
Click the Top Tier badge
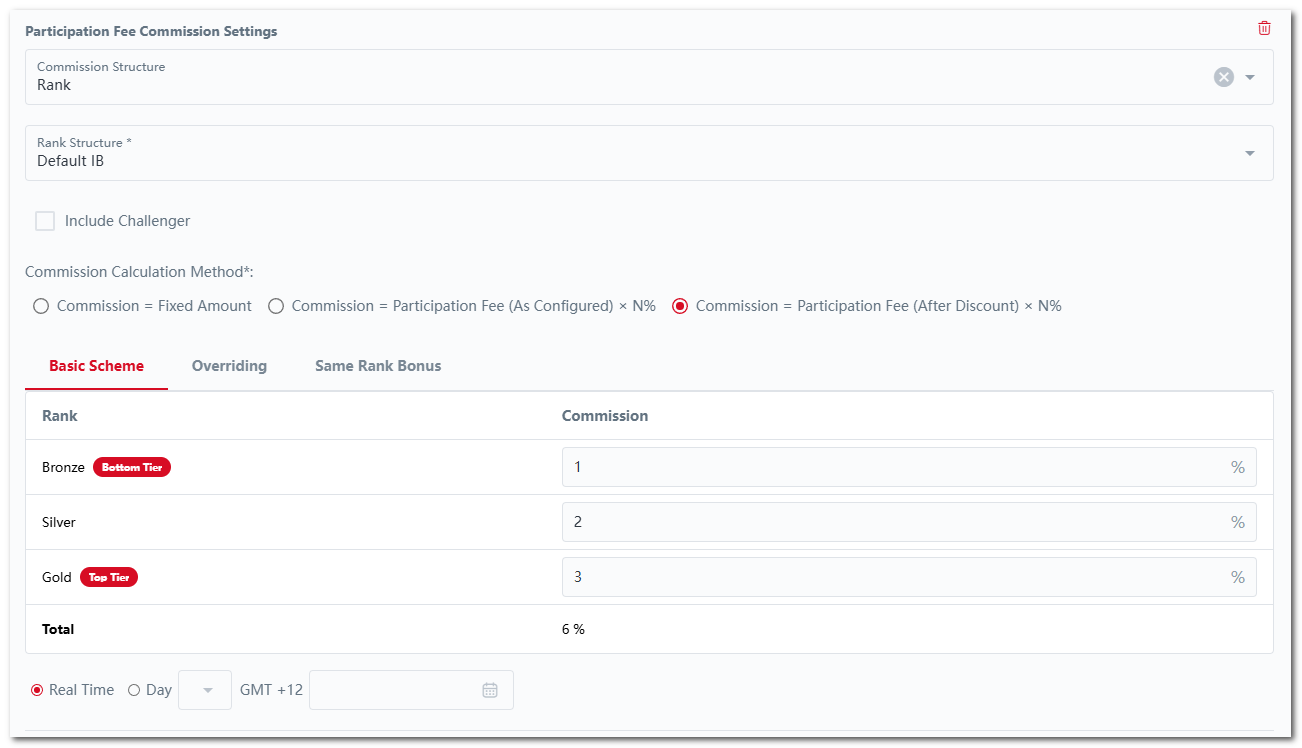tap(109, 577)
